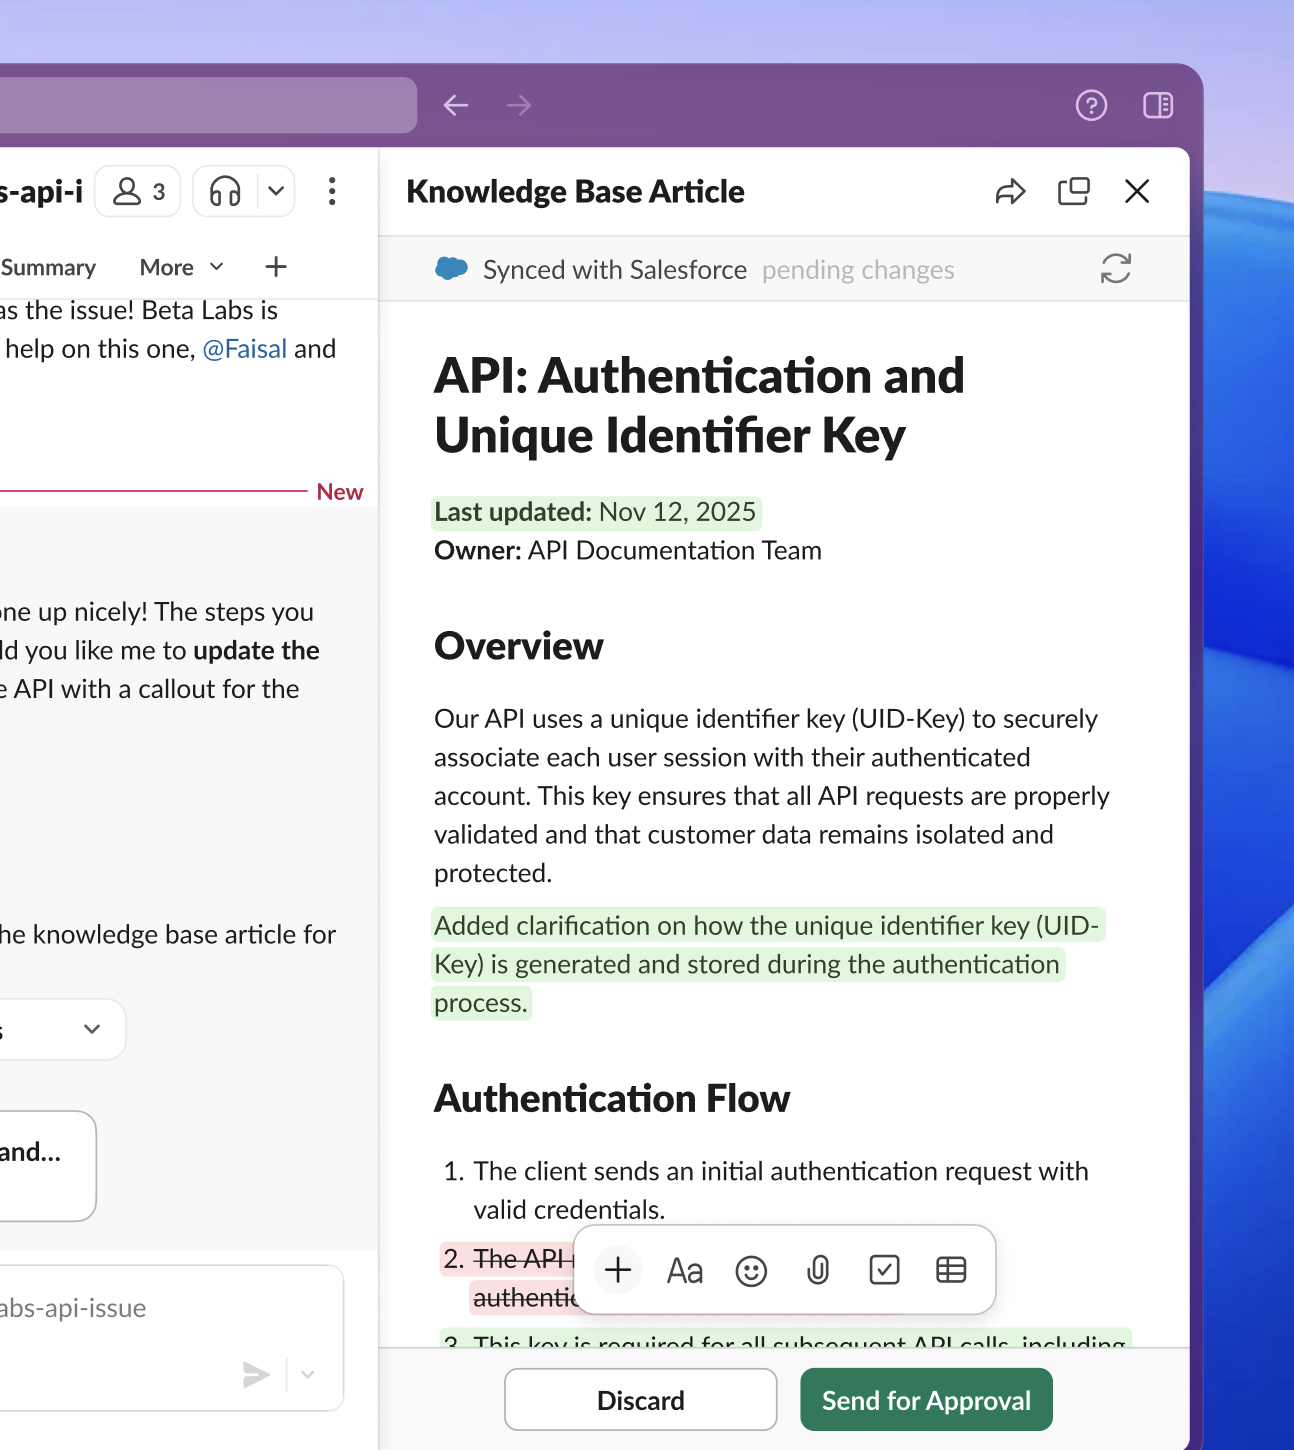Click the plus insert button in toolbar
The width and height of the screenshot is (1294, 1450).
click(x=618, y=1270)
